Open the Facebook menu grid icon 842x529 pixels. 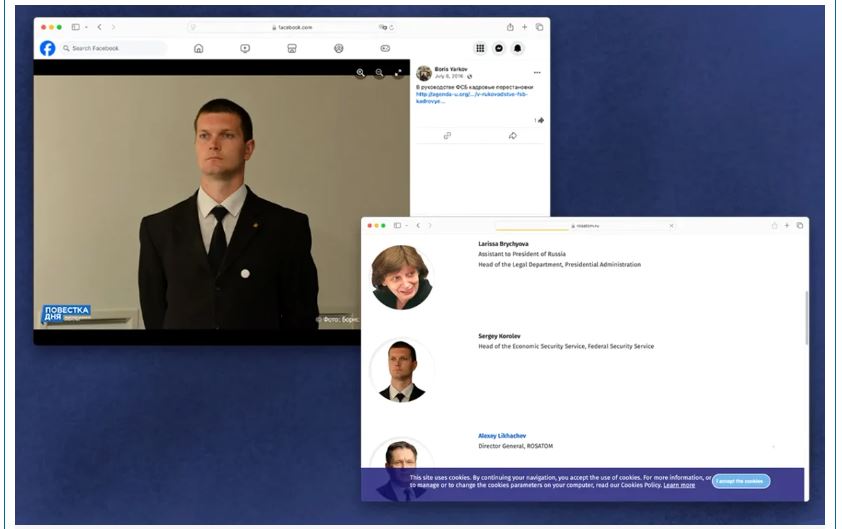pos(480,48)
